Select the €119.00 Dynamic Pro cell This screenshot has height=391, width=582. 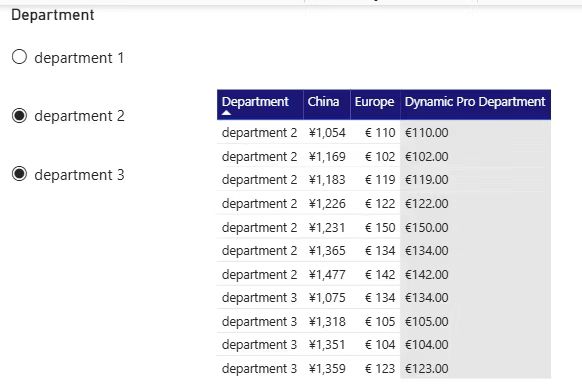[x=426, y=180]
